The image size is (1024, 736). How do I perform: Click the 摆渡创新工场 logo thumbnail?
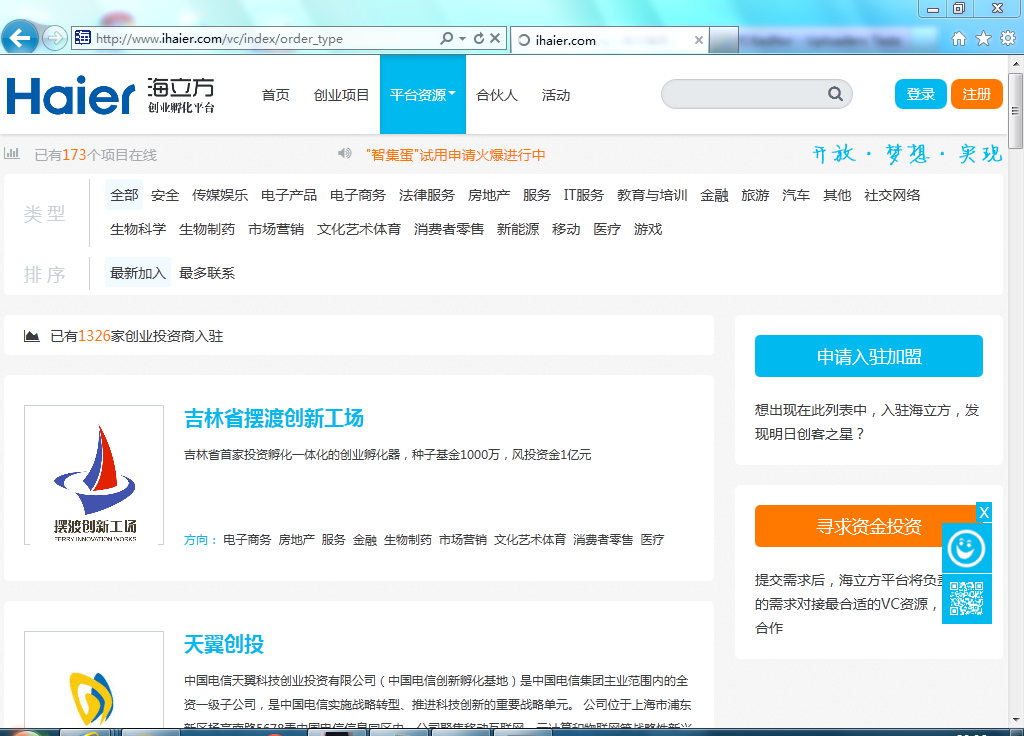coord(94,475)
